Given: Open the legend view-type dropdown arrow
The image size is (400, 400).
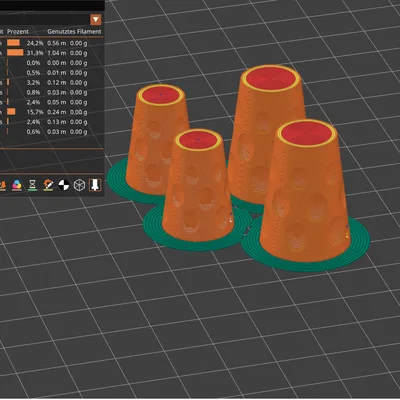Looking at the screenshot, I should coord(96,20).
